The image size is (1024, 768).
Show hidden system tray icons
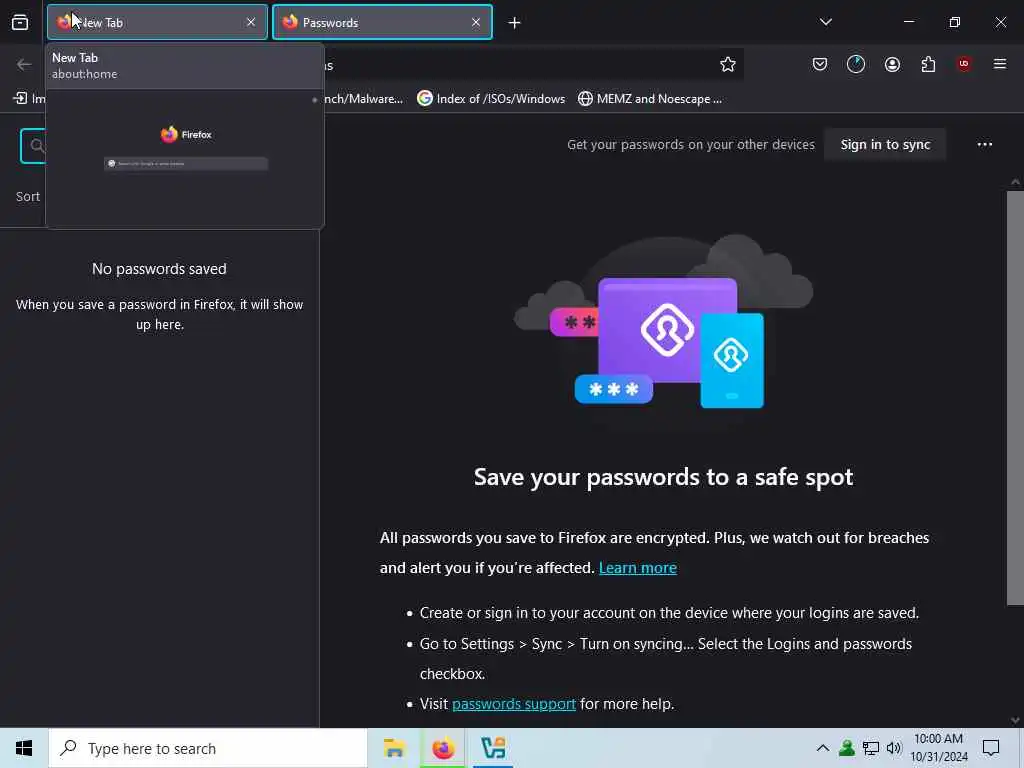tap(823, 748)
